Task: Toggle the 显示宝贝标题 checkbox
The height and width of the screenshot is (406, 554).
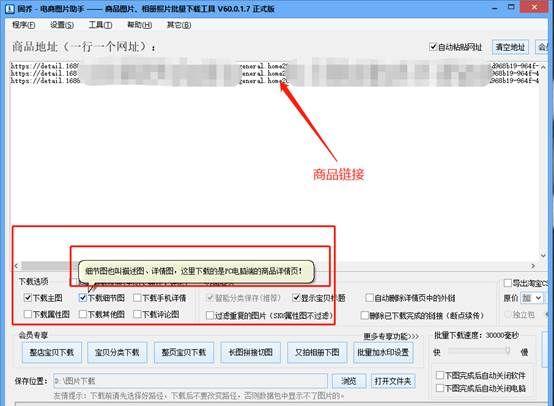Action: pos(296,298)
